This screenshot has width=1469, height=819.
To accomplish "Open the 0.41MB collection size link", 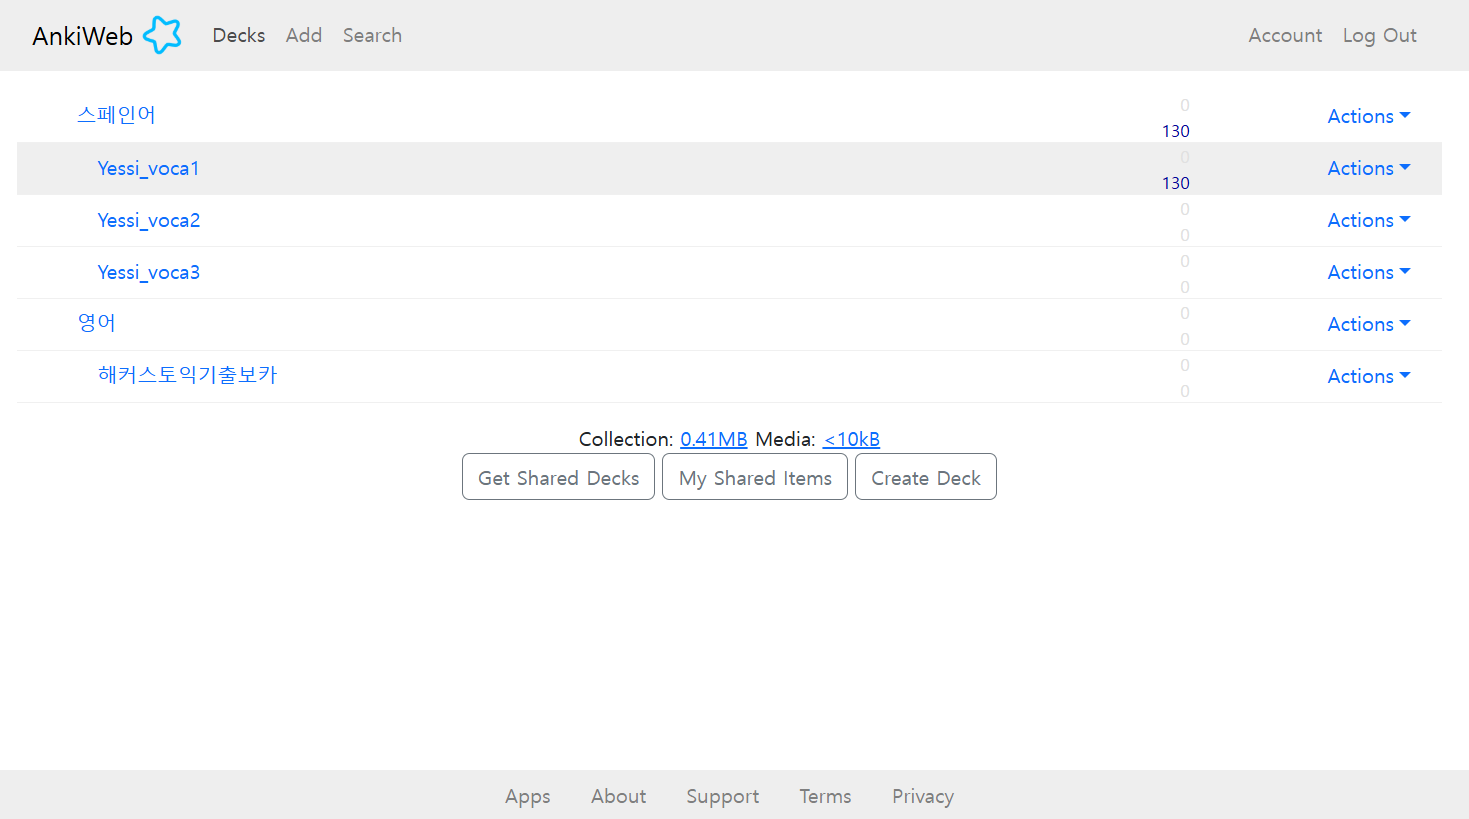I will [714, 439].
